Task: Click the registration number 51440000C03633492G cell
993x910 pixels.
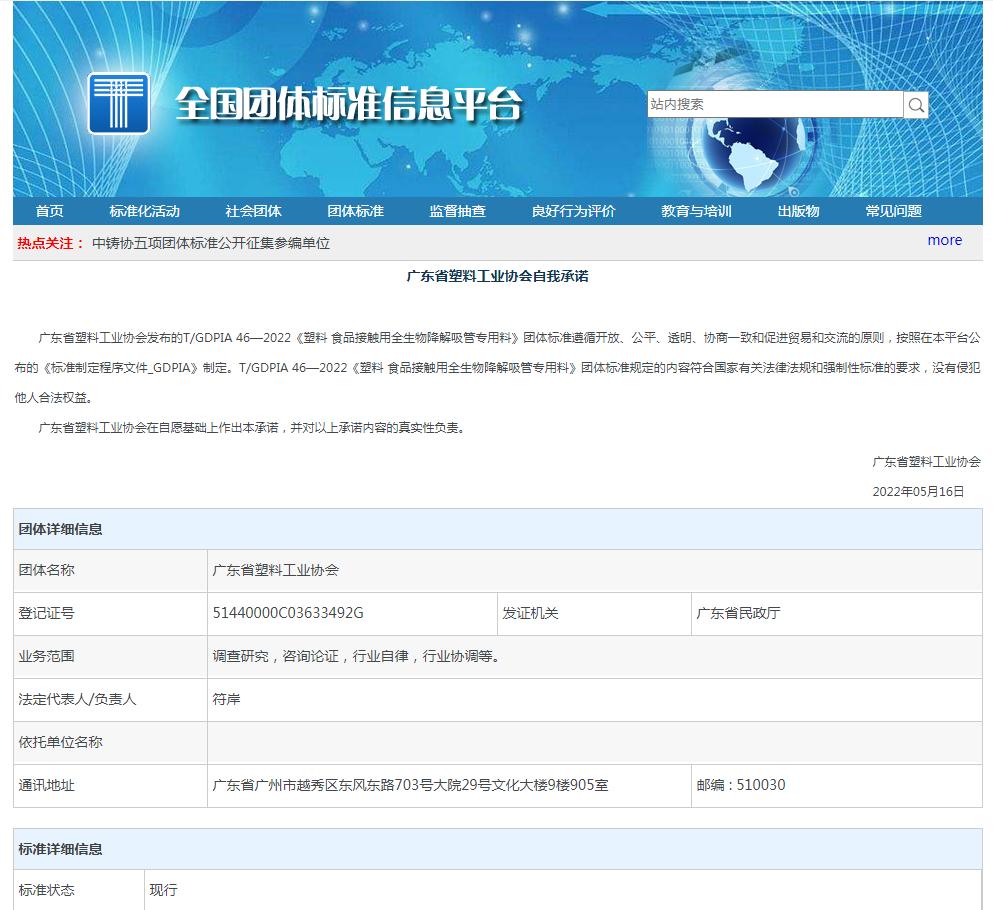Action: click(x=288, y=613)
